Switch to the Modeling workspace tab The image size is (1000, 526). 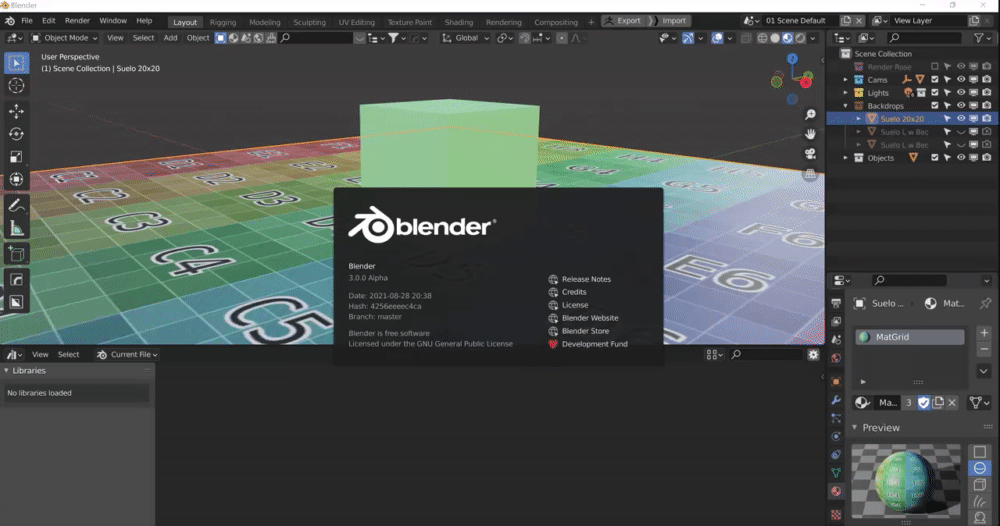point(265,22)
